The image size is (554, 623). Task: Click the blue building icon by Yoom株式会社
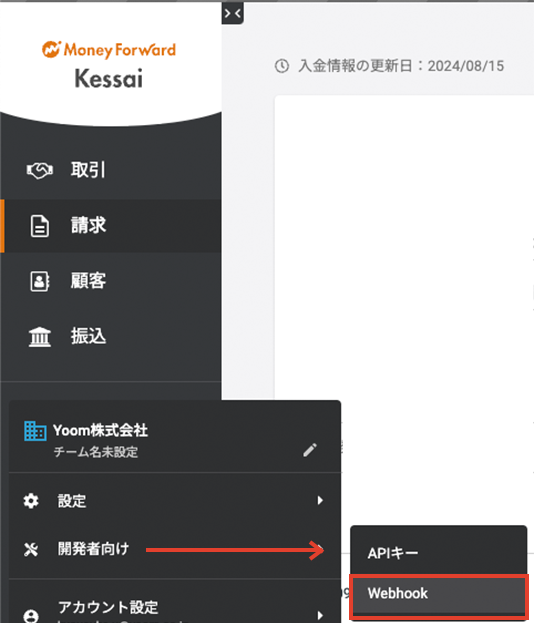coord(35,431)
